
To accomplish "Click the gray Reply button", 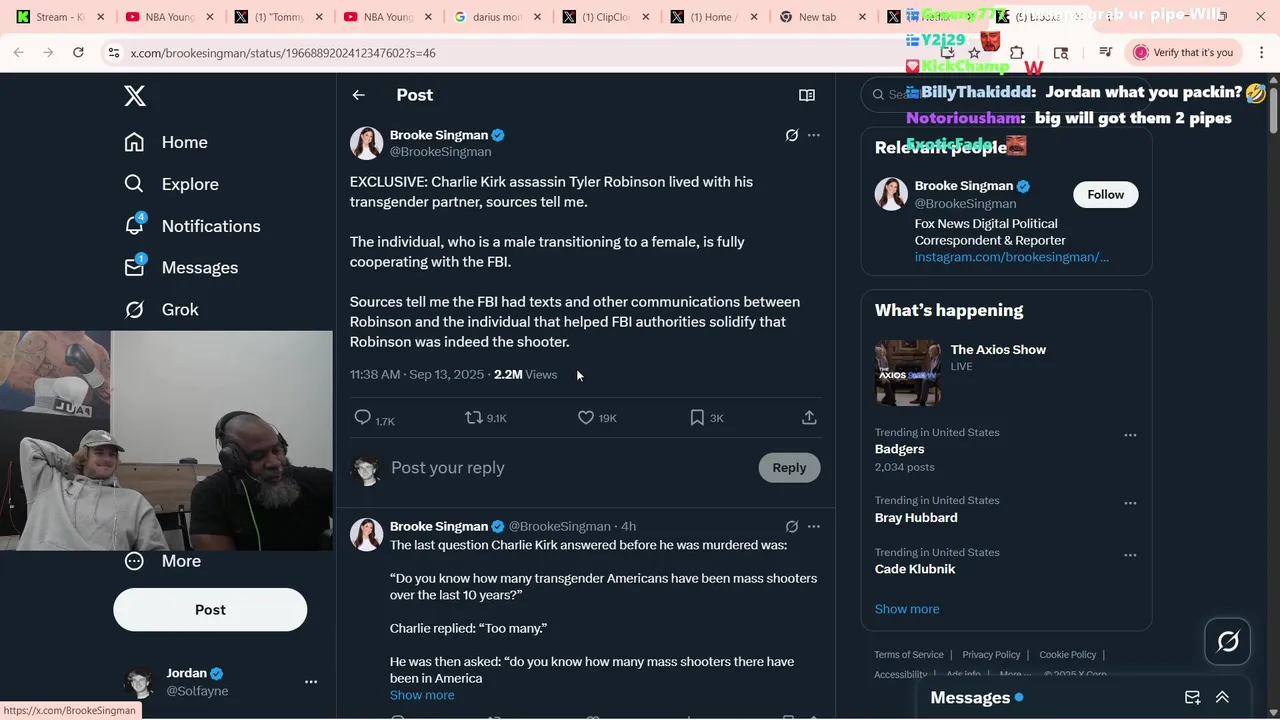I will tap(789, 468).
